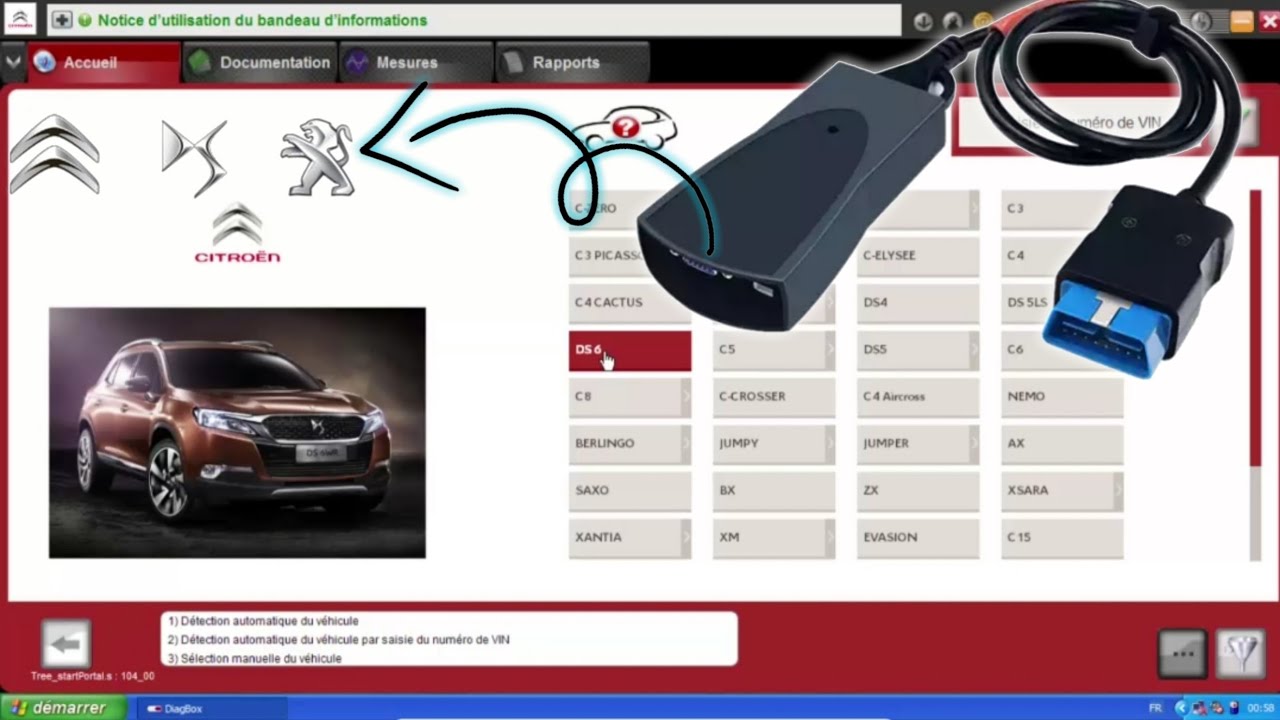Select the DS 6 vehicle button
The image size is (1280, 720).
coord(630,350)
